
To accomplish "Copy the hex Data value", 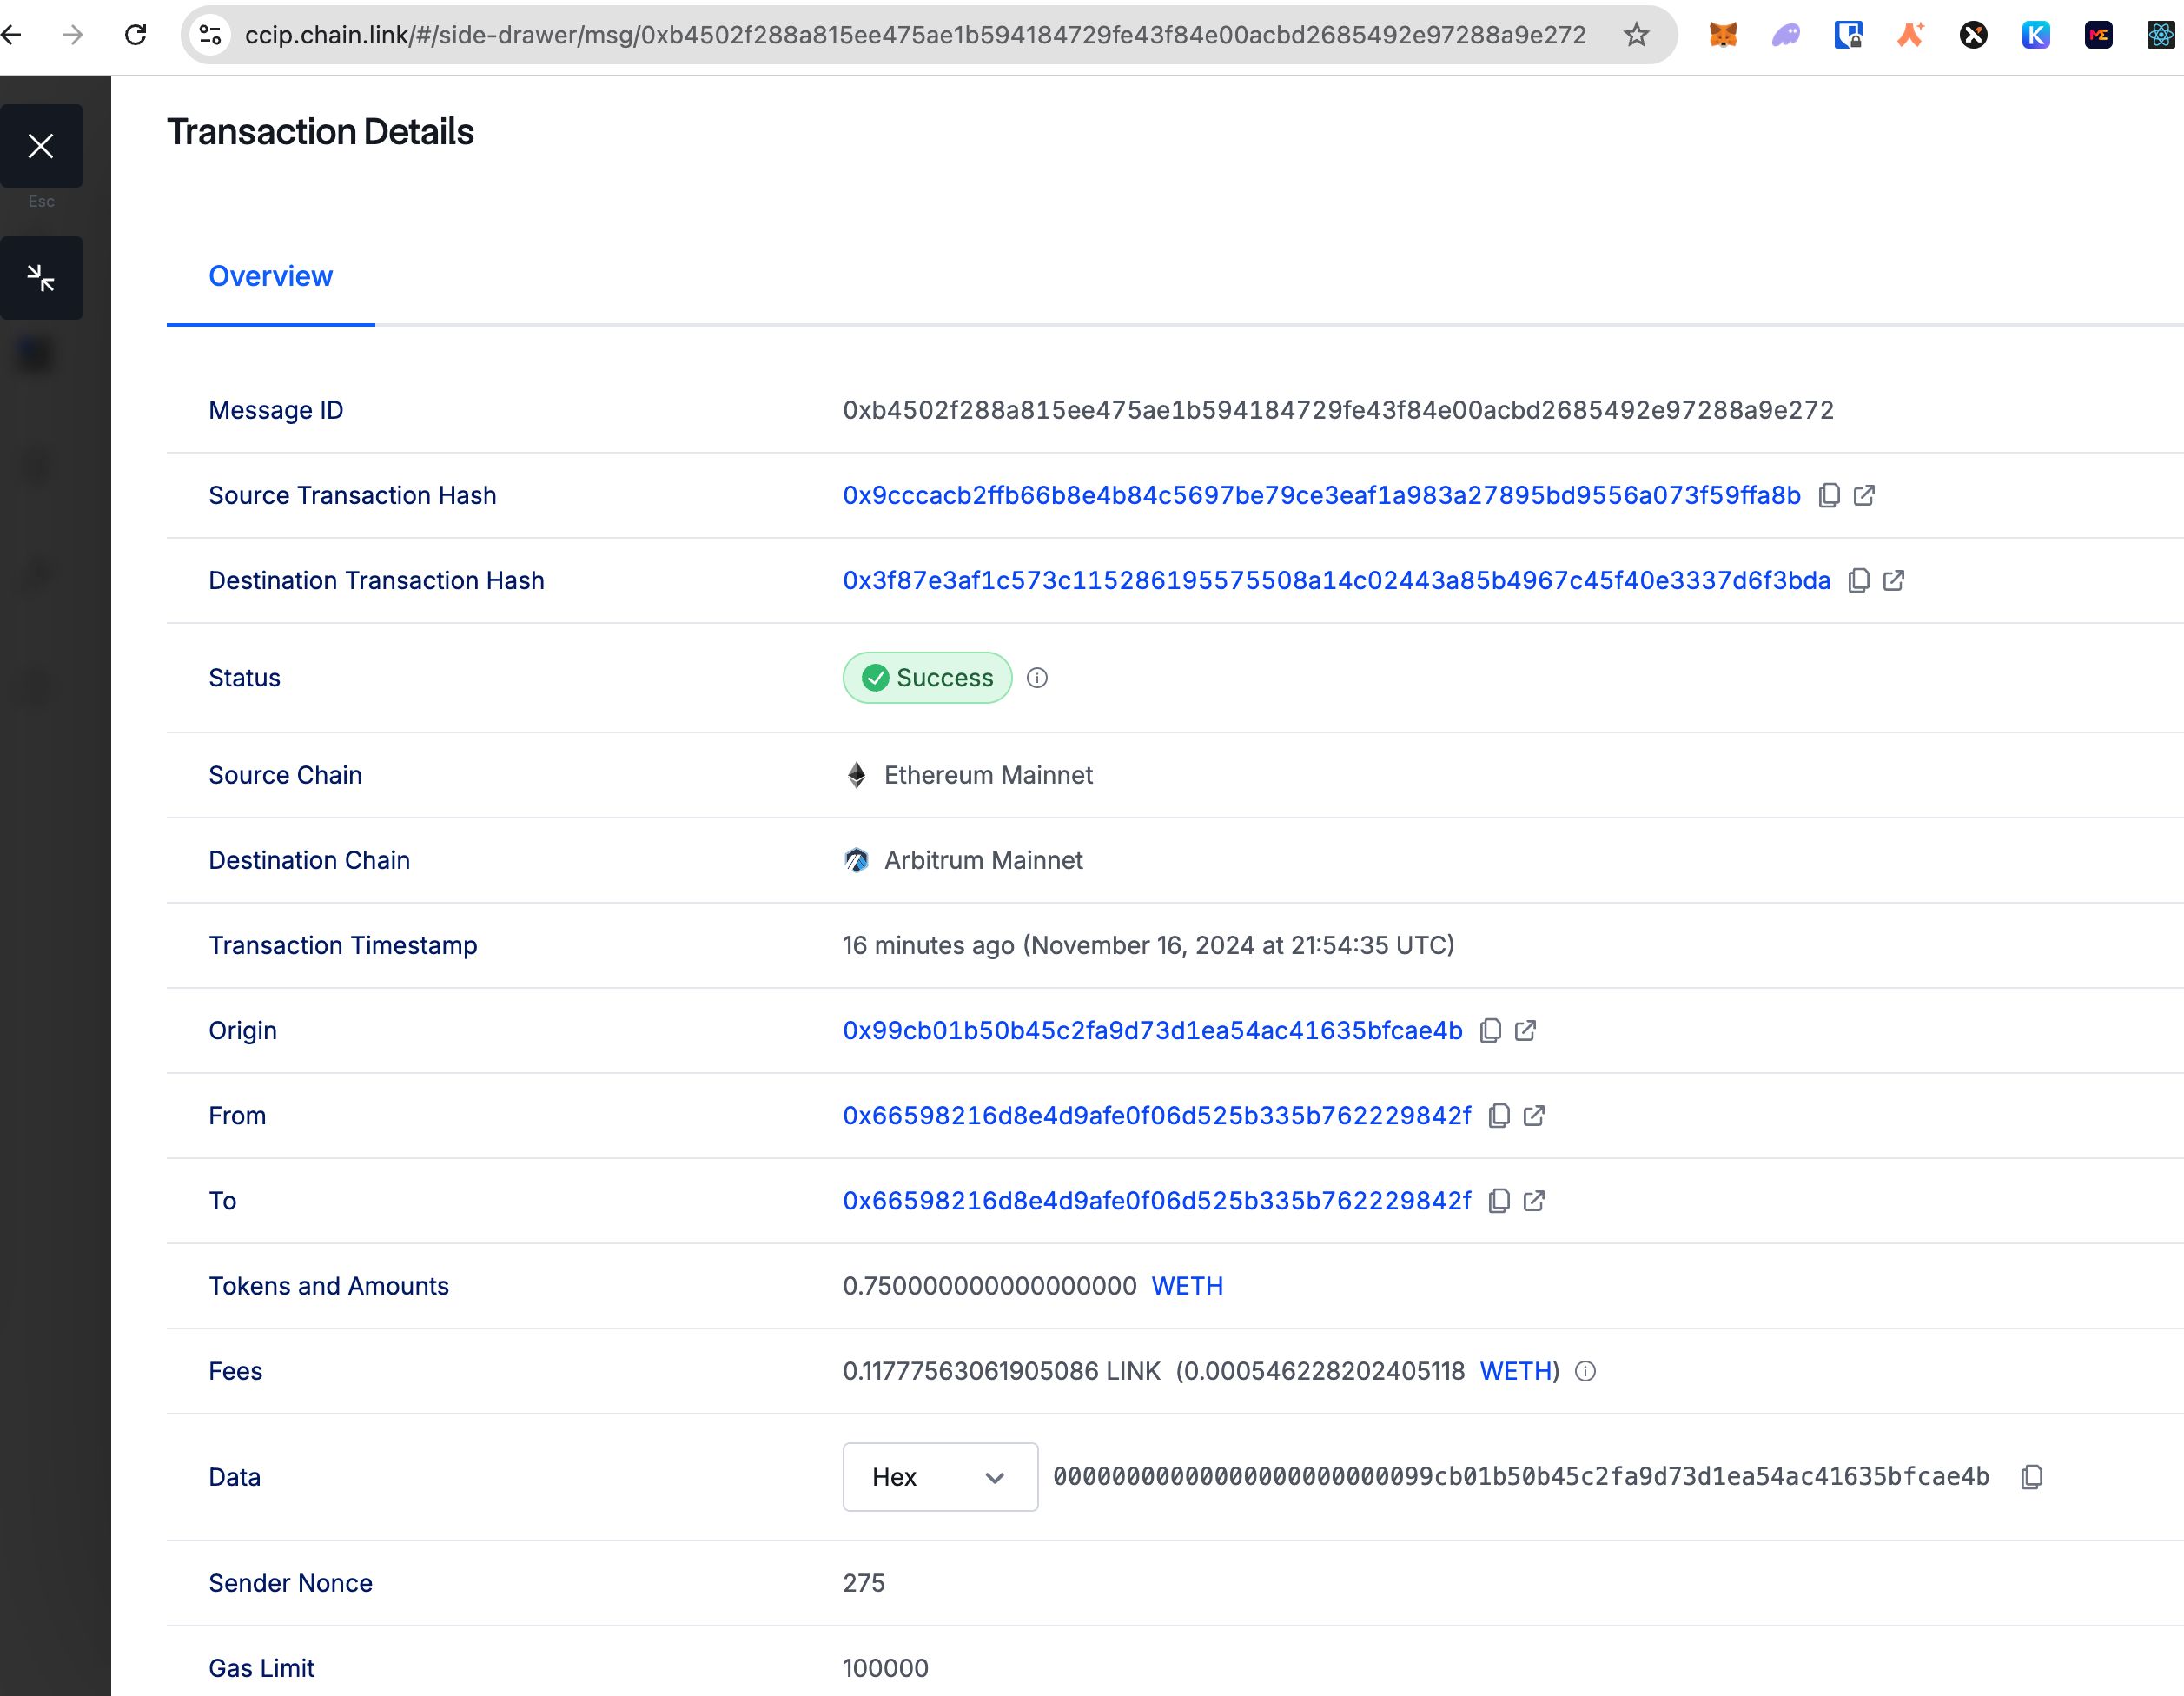I will 2032,1477.
